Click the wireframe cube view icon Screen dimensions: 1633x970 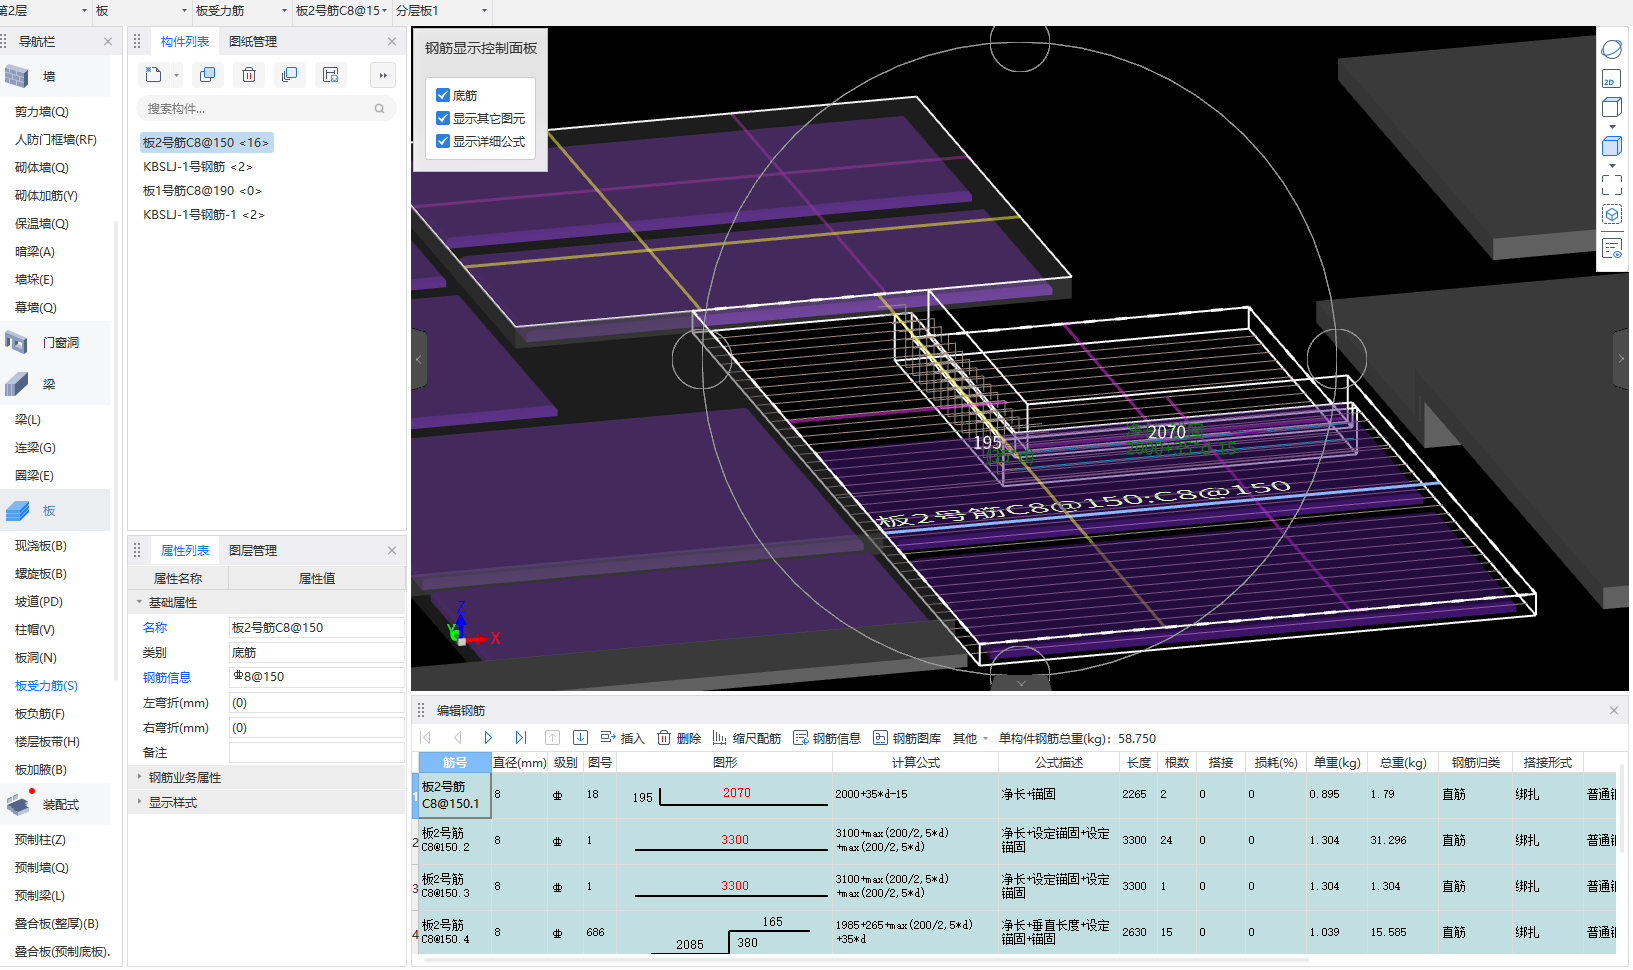(1611, 107)
